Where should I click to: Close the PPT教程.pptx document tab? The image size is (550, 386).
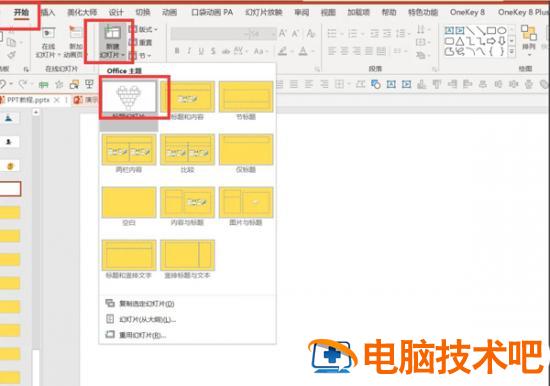pyautogui.click(x=56, y=100)
